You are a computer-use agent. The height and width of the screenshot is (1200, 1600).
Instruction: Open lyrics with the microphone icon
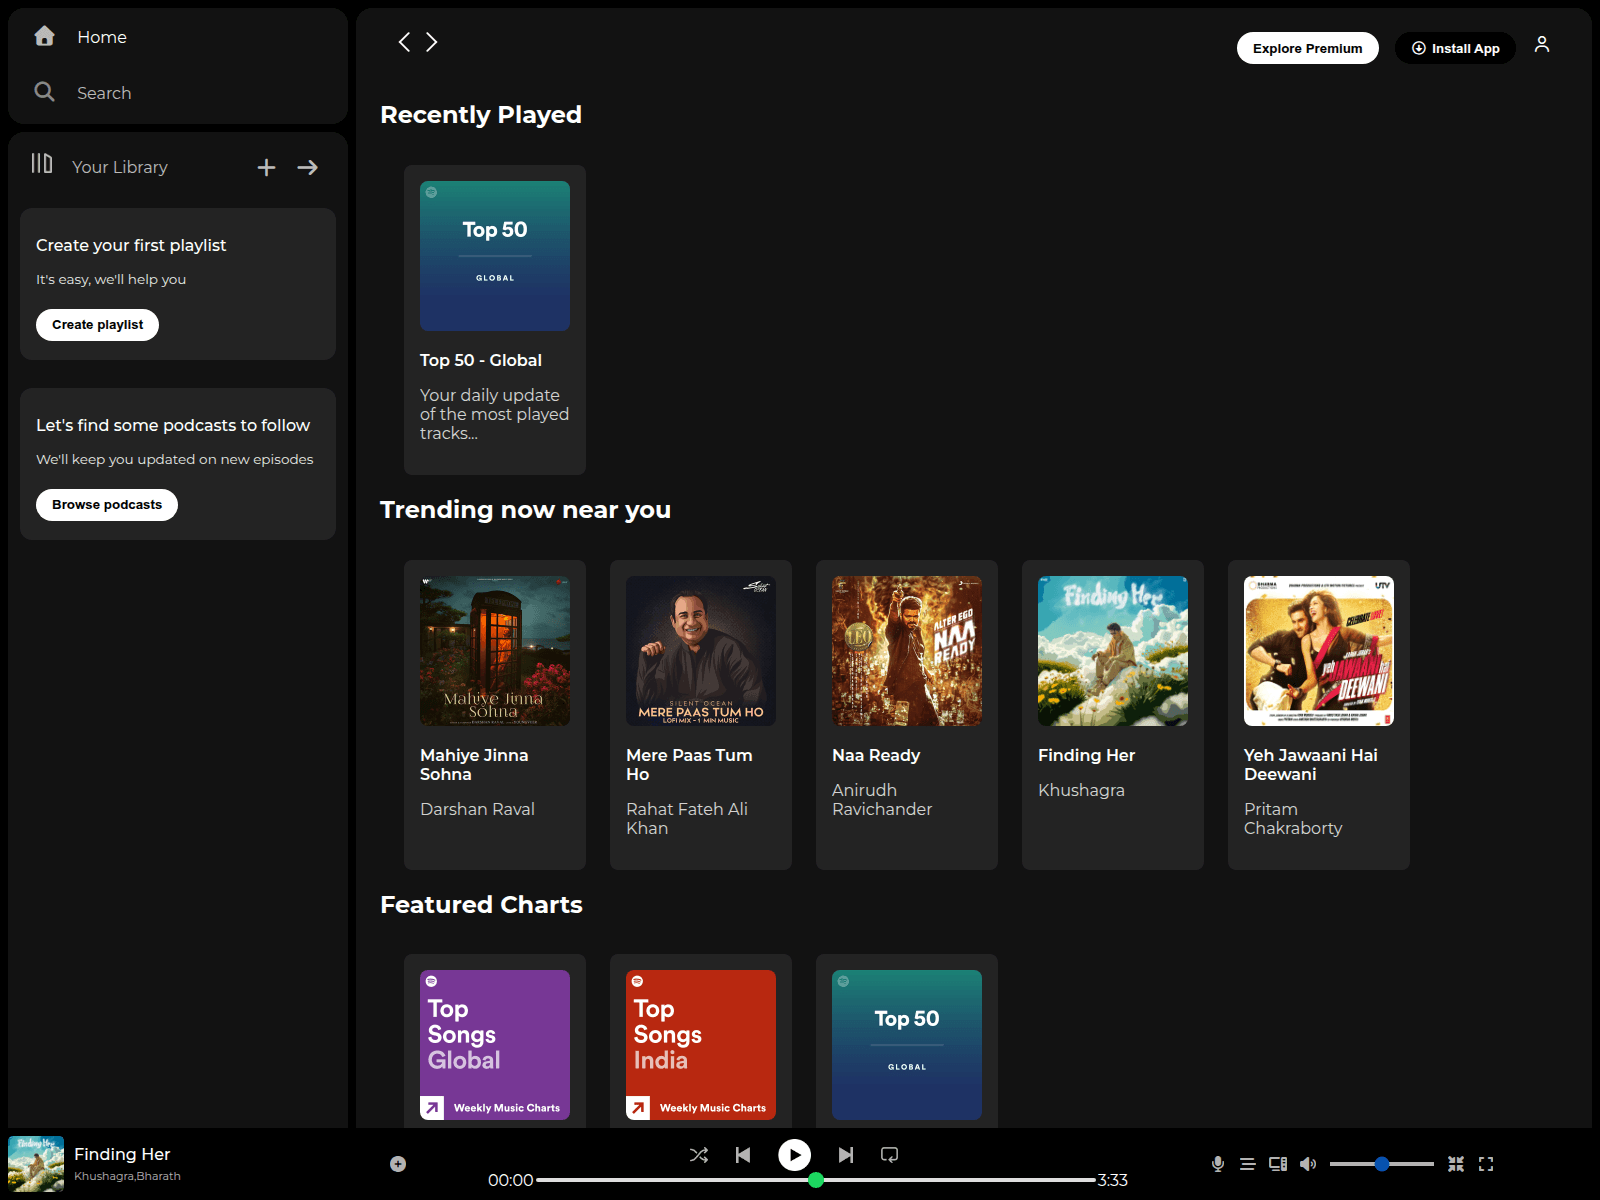click(x=1218, y=1164)
